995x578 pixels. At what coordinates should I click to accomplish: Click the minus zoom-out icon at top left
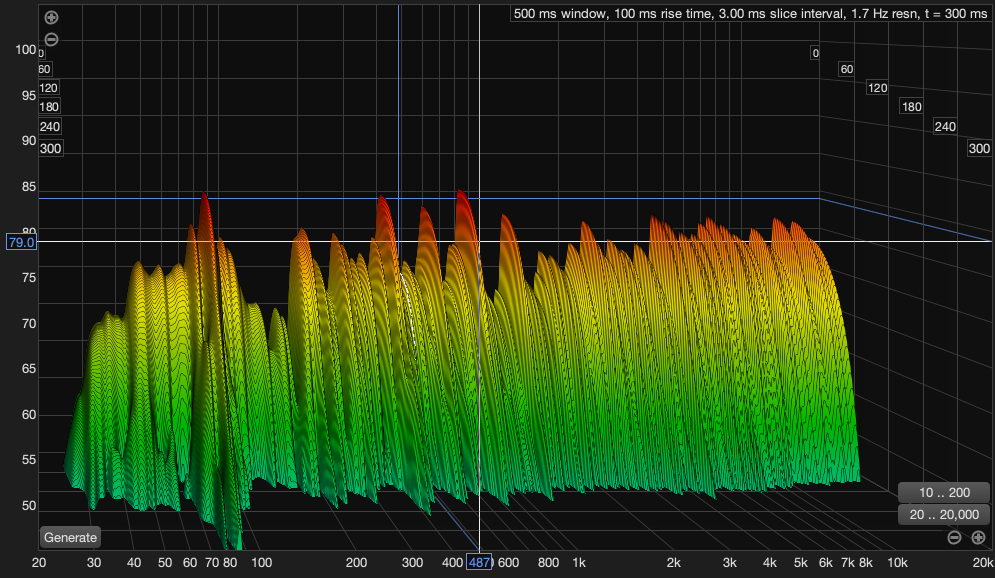(x=50, y=39)
